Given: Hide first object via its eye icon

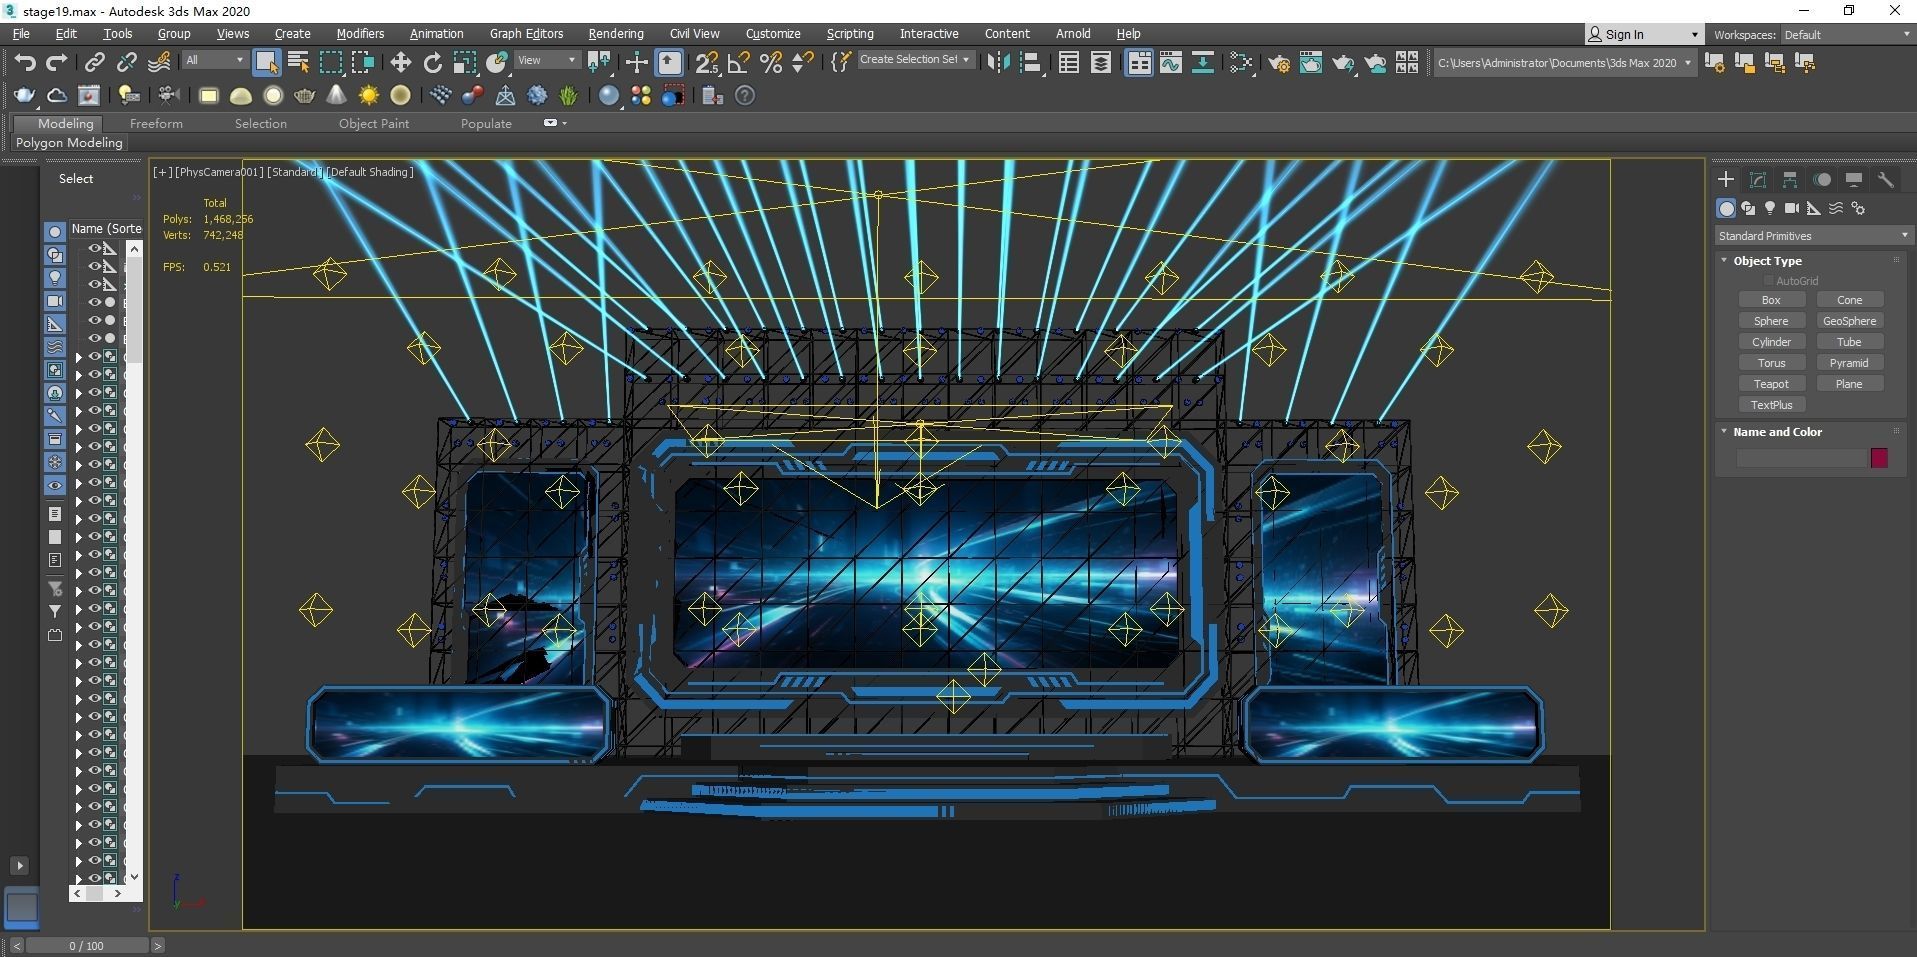Looking at the screenshot, I should coord(95,248).
